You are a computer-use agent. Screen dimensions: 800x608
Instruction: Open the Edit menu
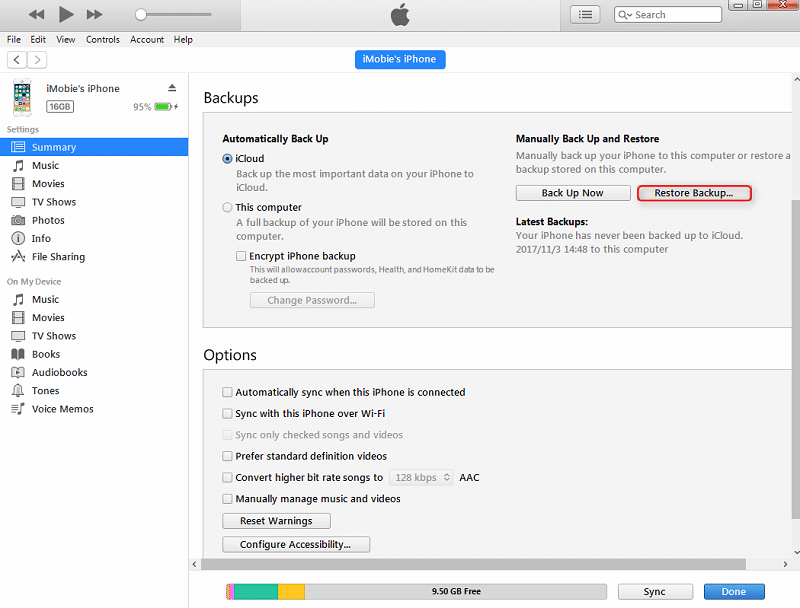pyautogui.click(x=38, y=40)
